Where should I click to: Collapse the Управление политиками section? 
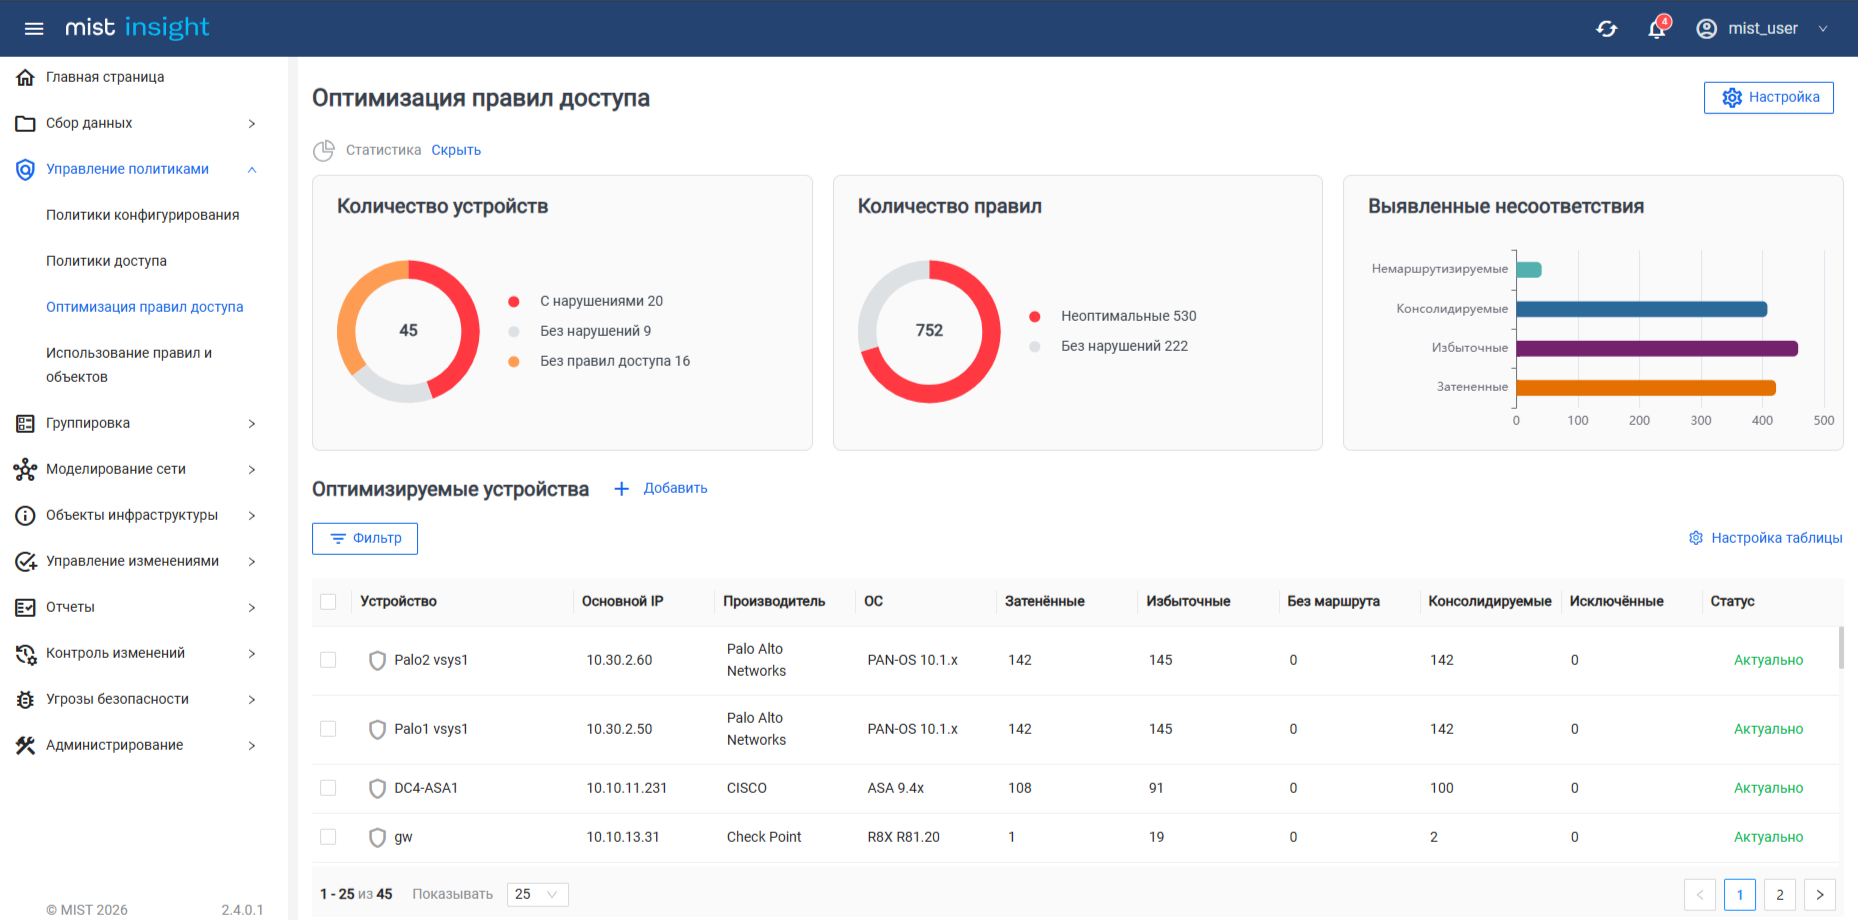pos(251,170)
